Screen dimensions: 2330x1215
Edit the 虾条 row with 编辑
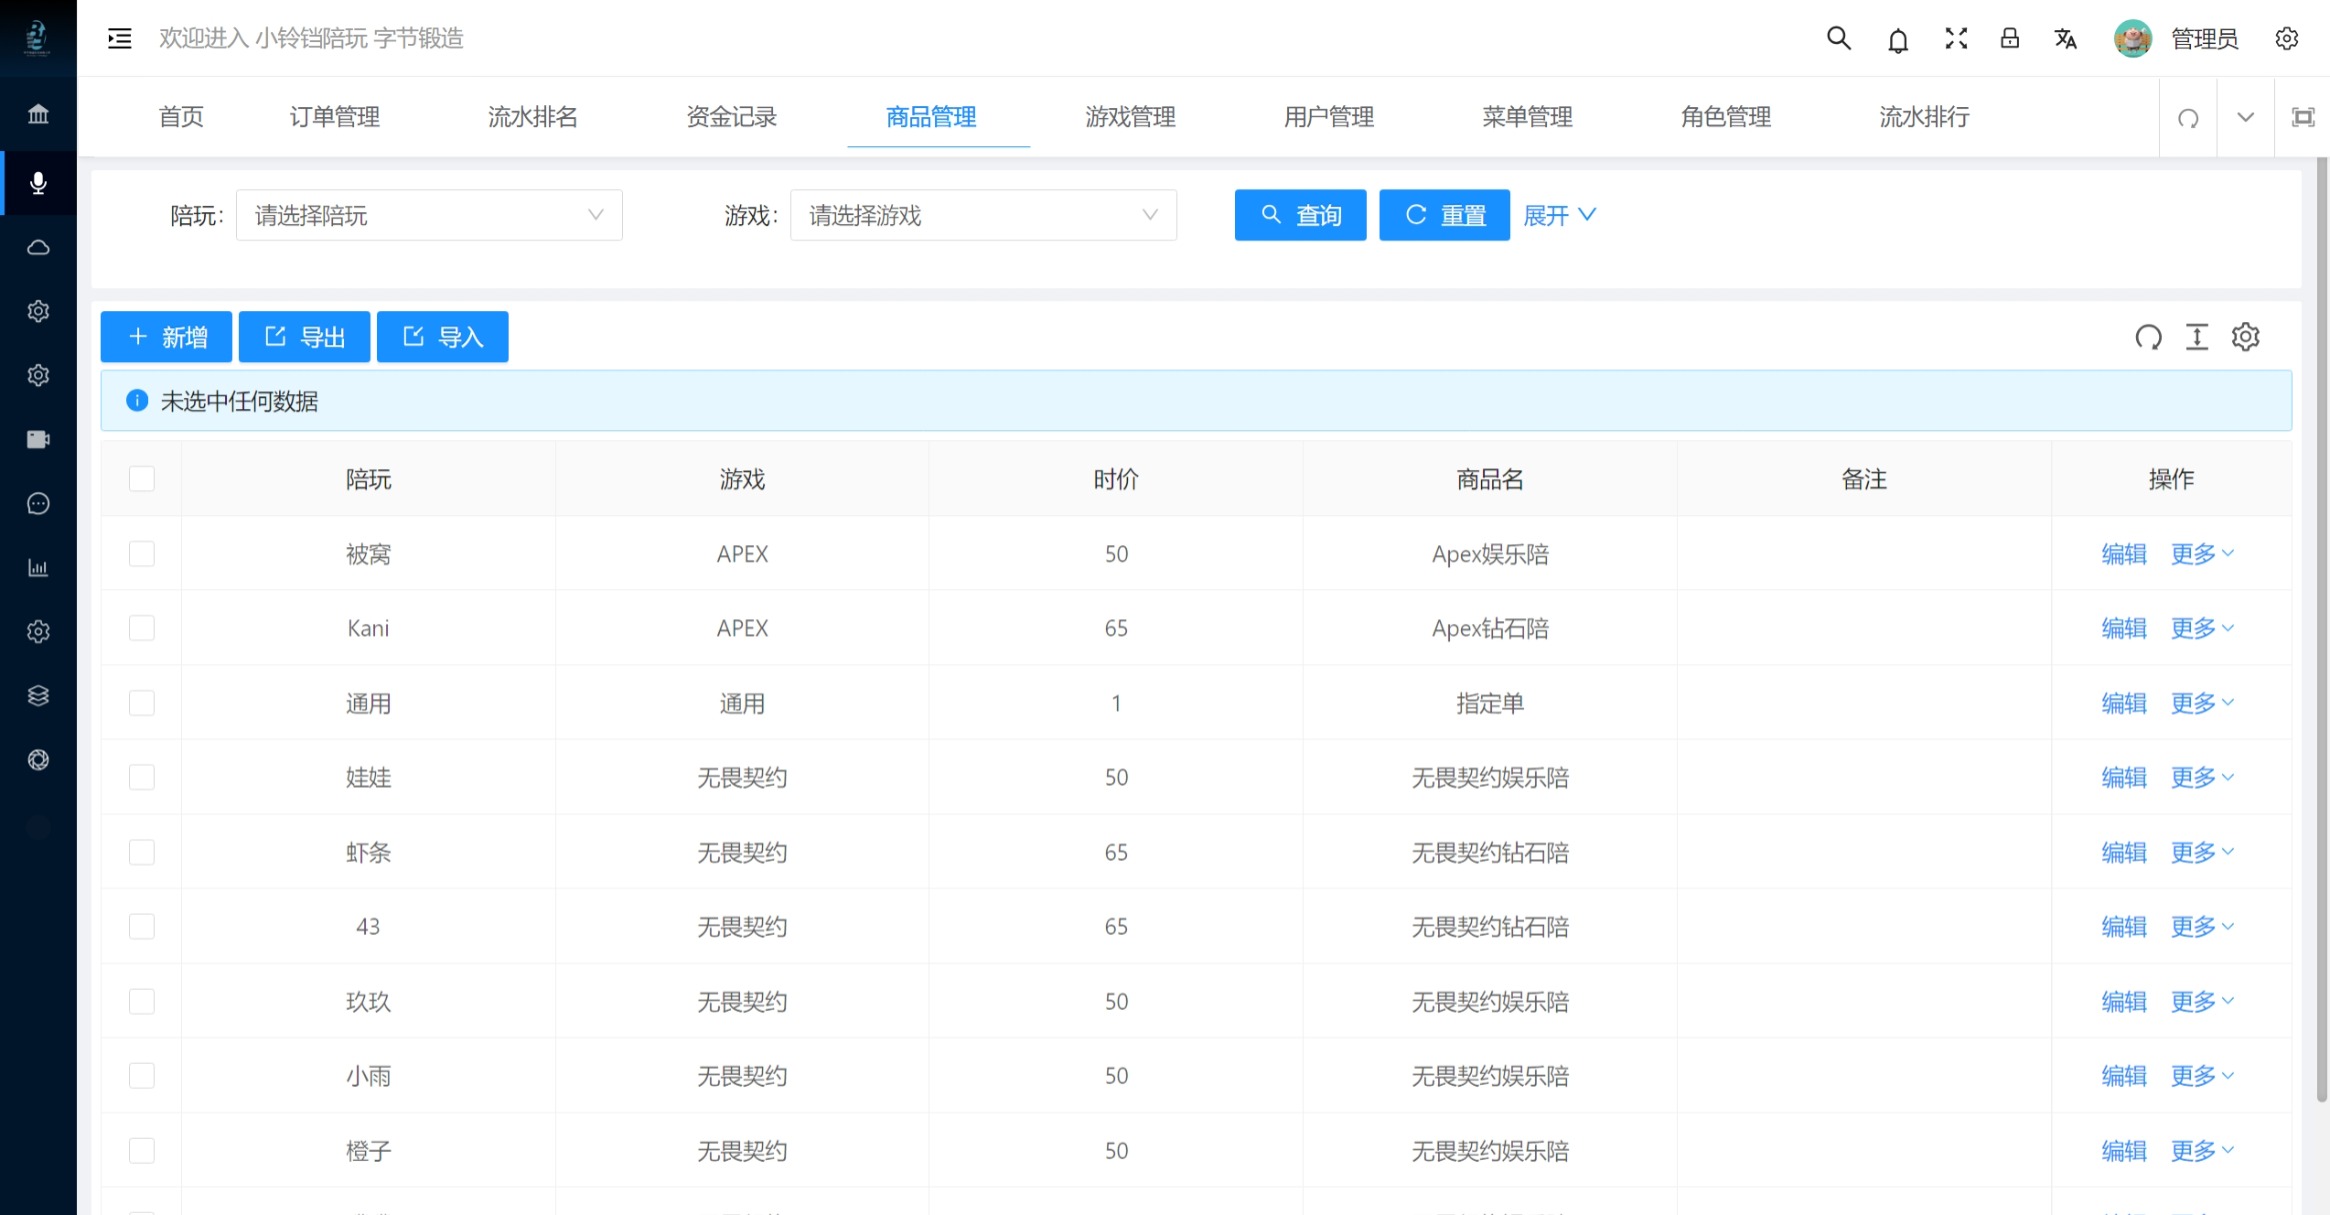(x=2124, y=852)
